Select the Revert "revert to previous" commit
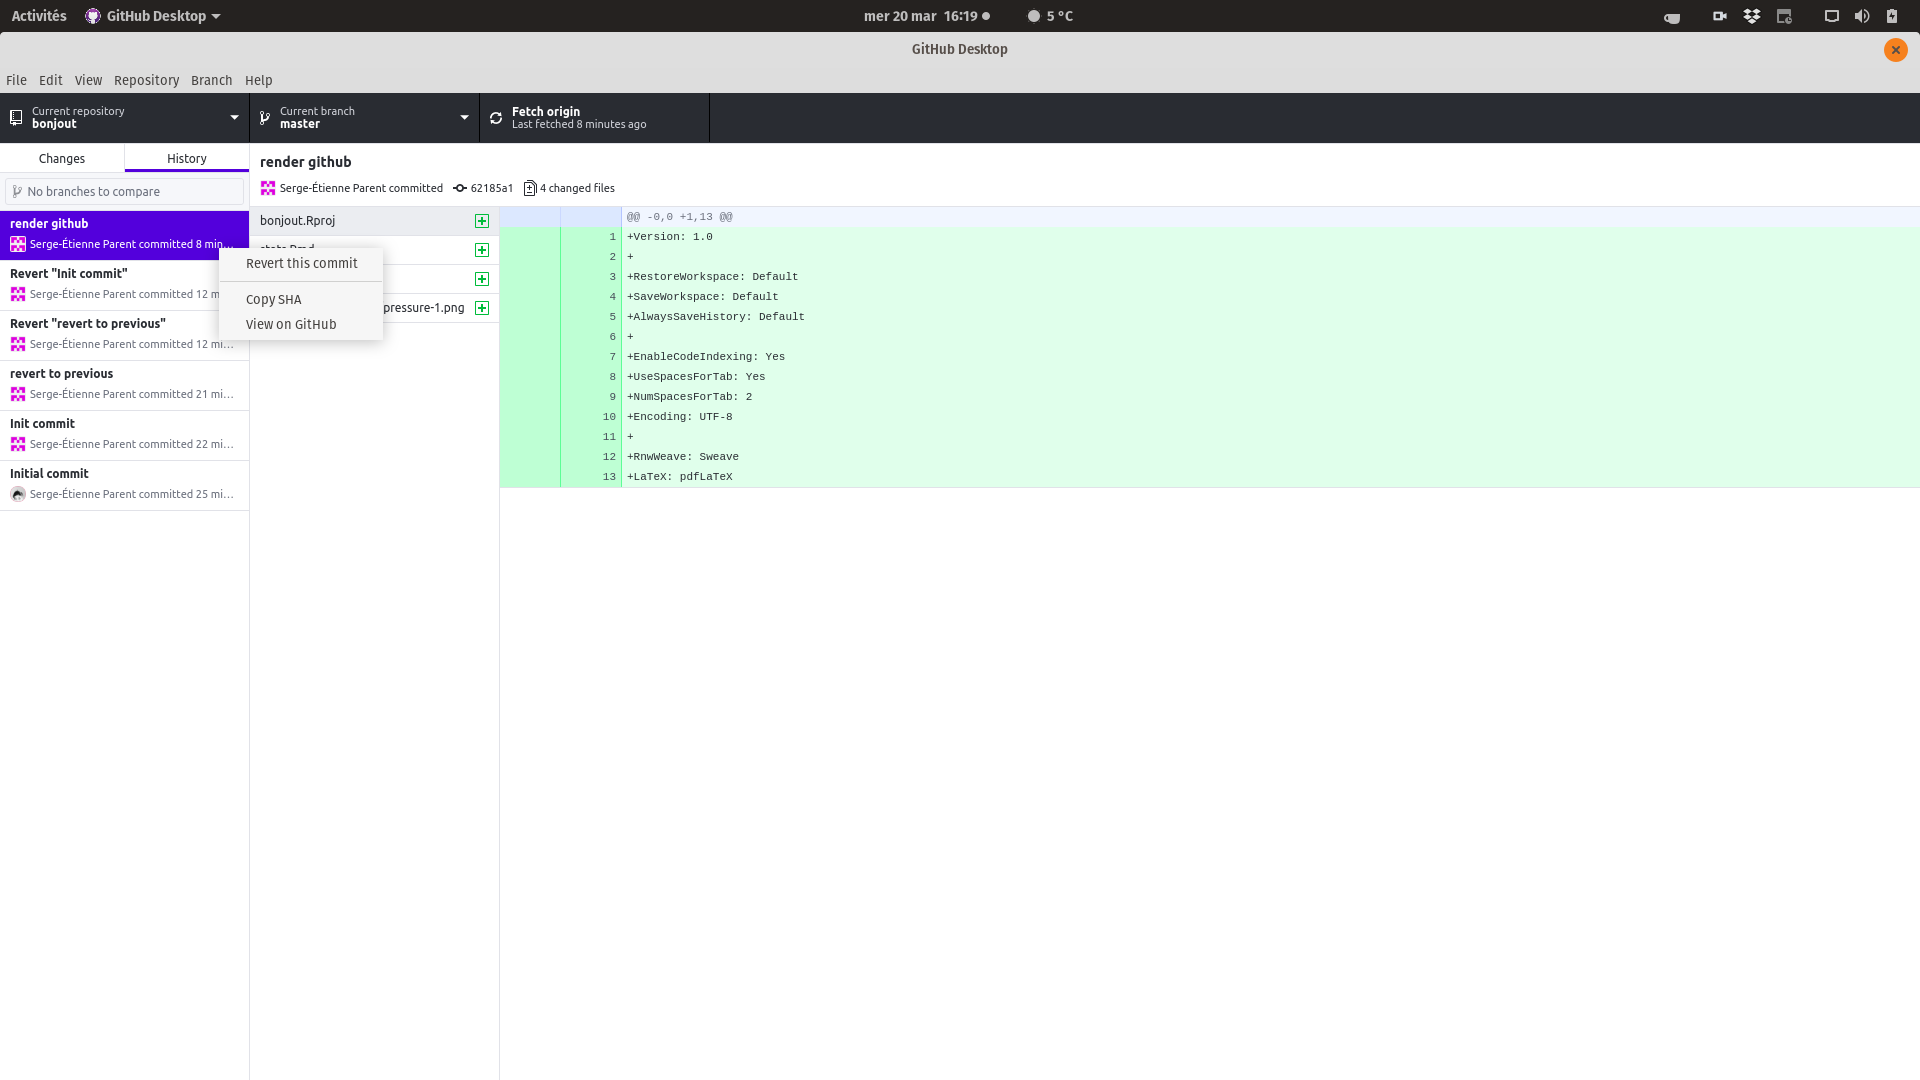Image resolution: width=1920 pixels, height=1080 pixels. pos(109,335)
